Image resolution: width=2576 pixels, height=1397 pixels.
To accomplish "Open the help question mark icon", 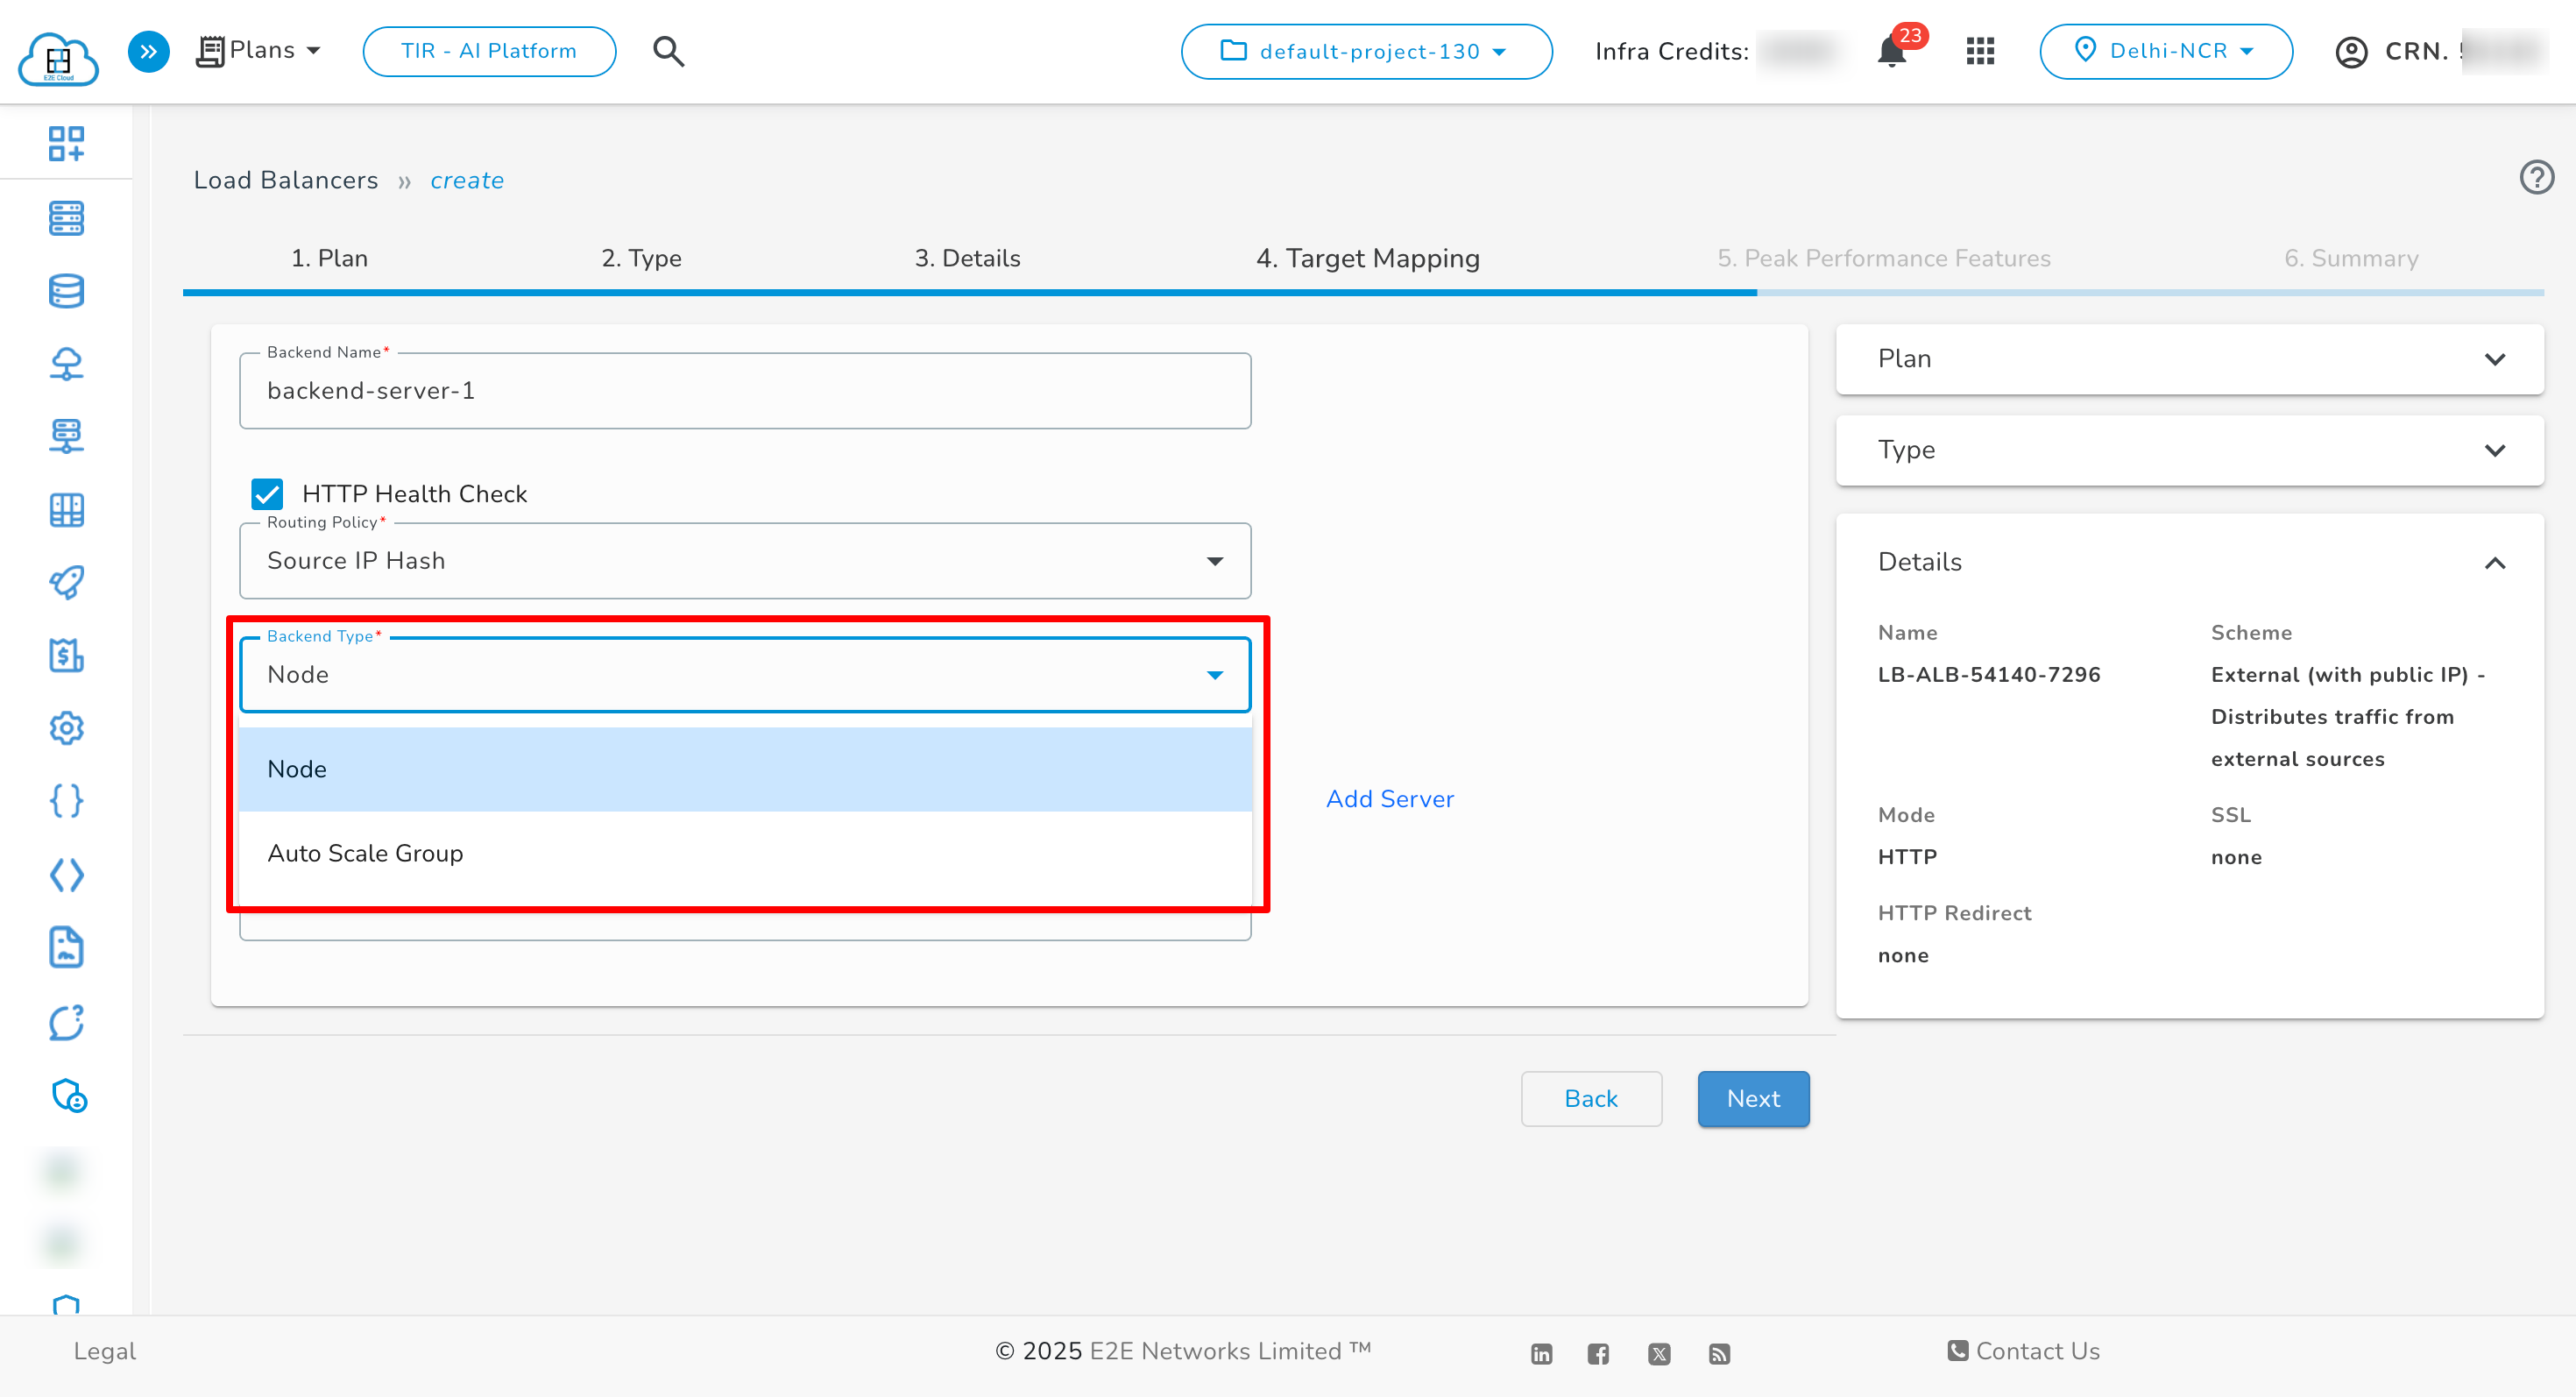I will 2537,177.
